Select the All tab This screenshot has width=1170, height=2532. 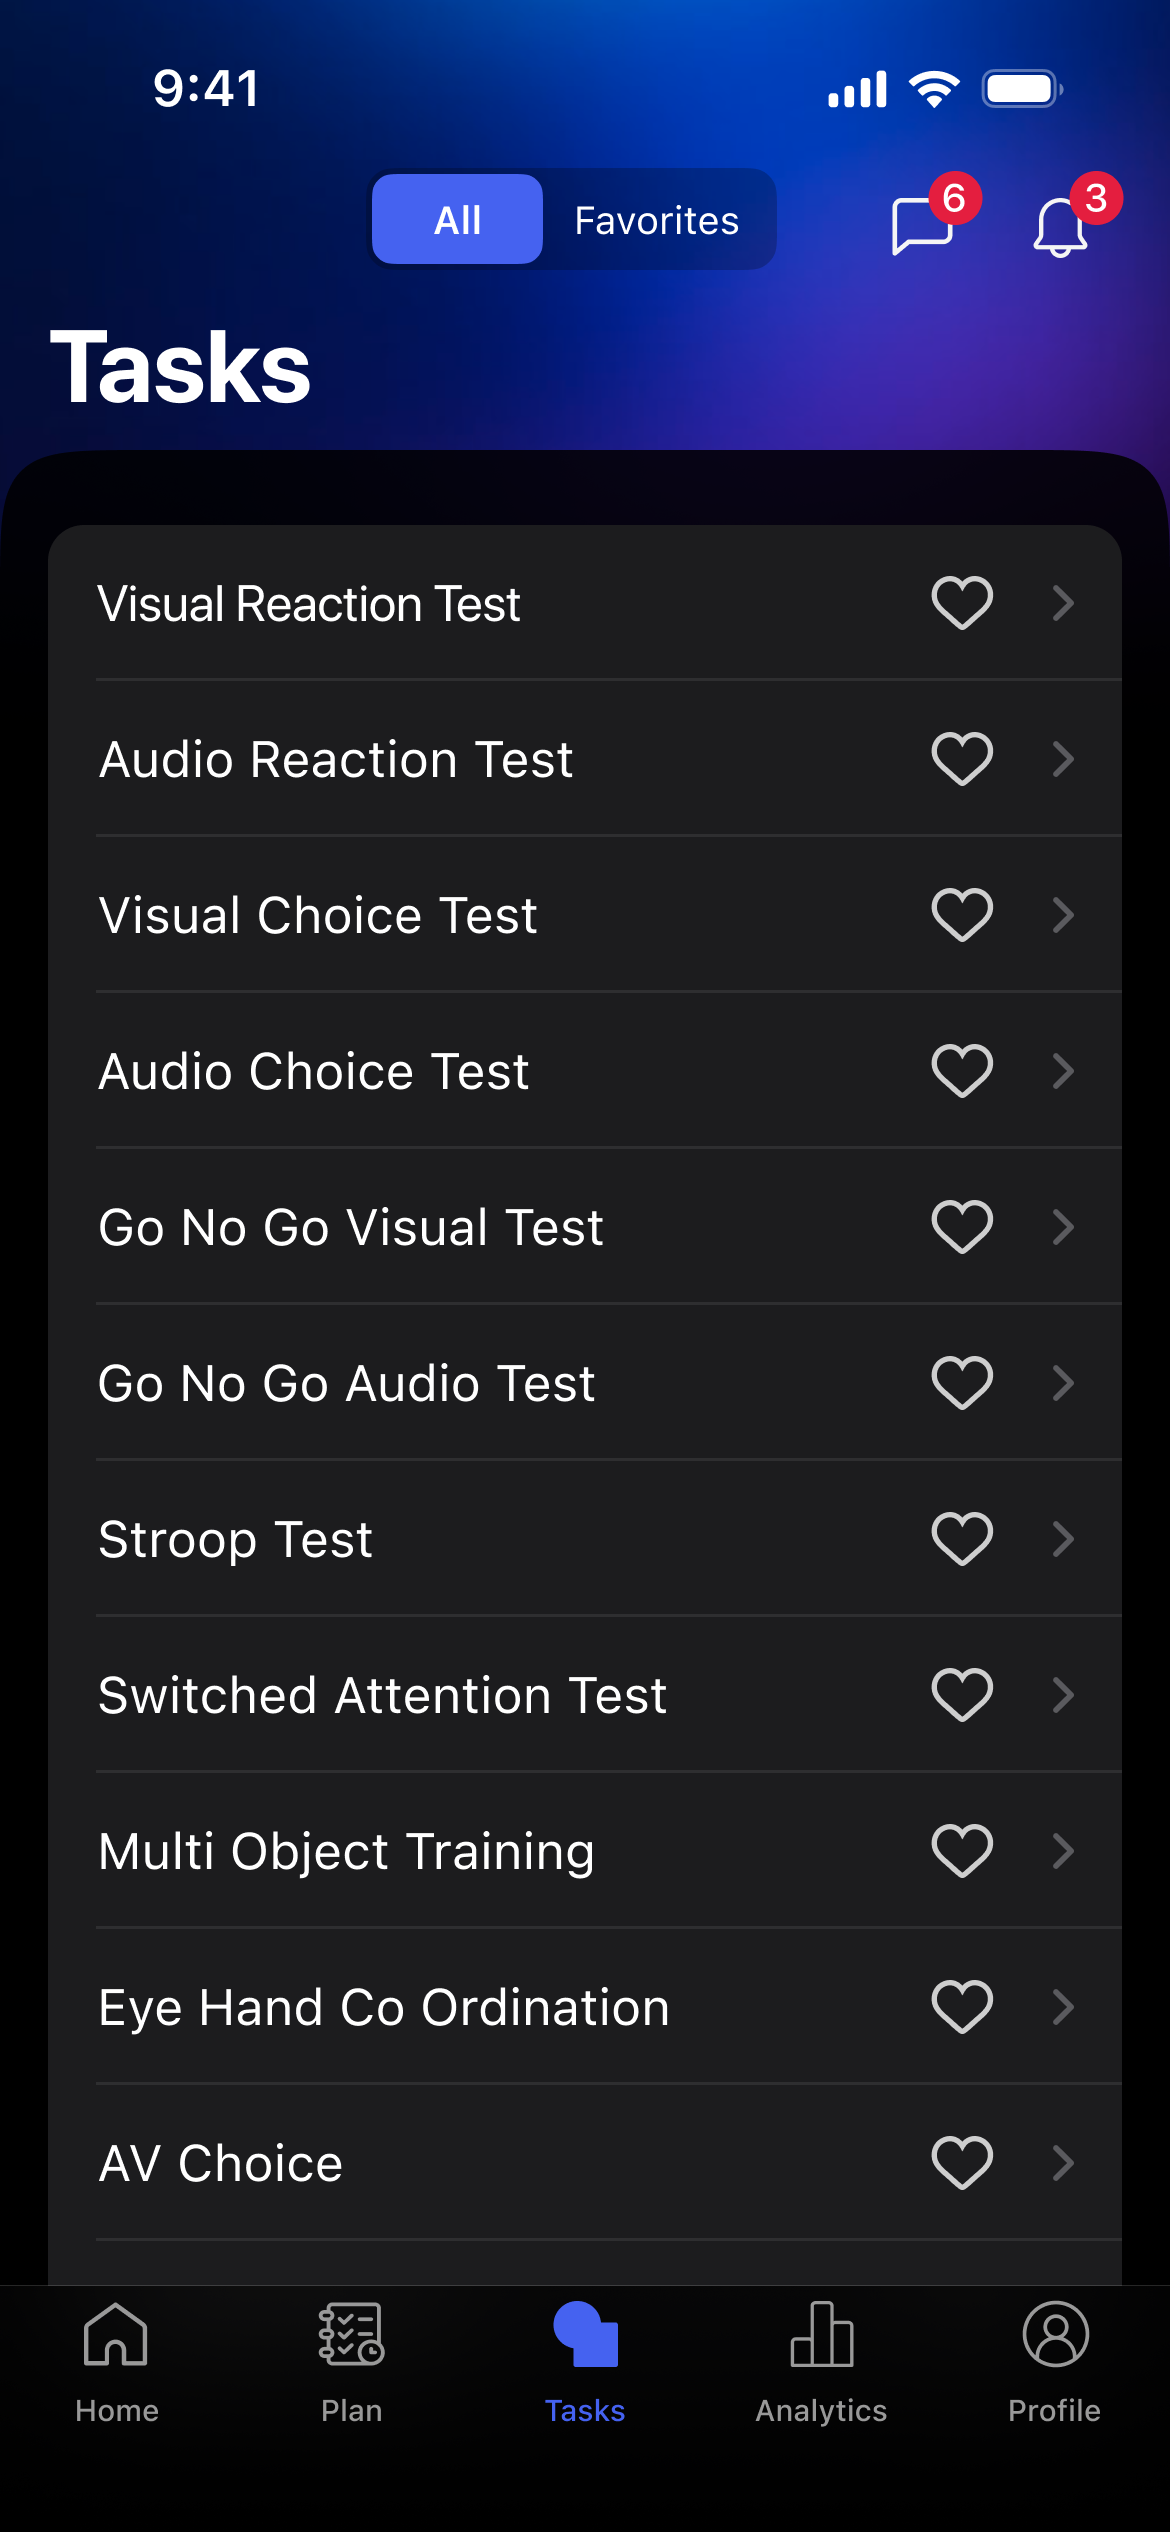click(x=458, y=220)
